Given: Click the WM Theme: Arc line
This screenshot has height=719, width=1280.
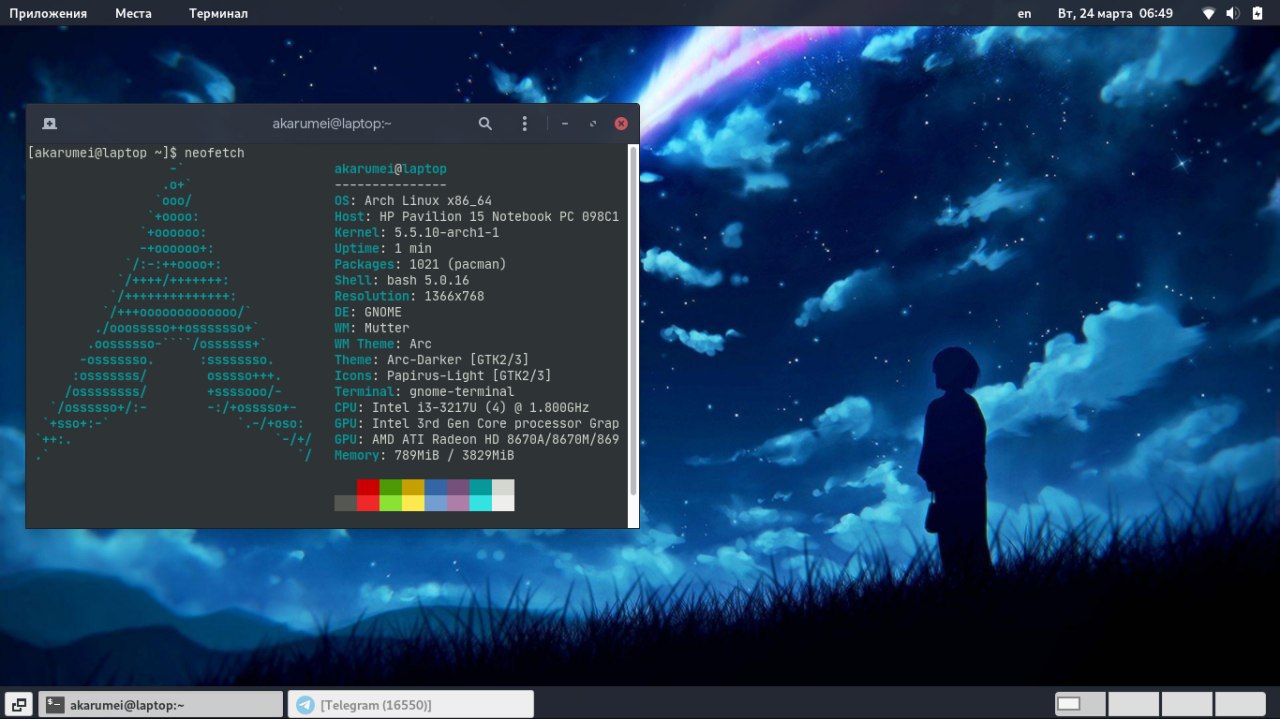Looking at the screenshot, I should pos(383,345).
